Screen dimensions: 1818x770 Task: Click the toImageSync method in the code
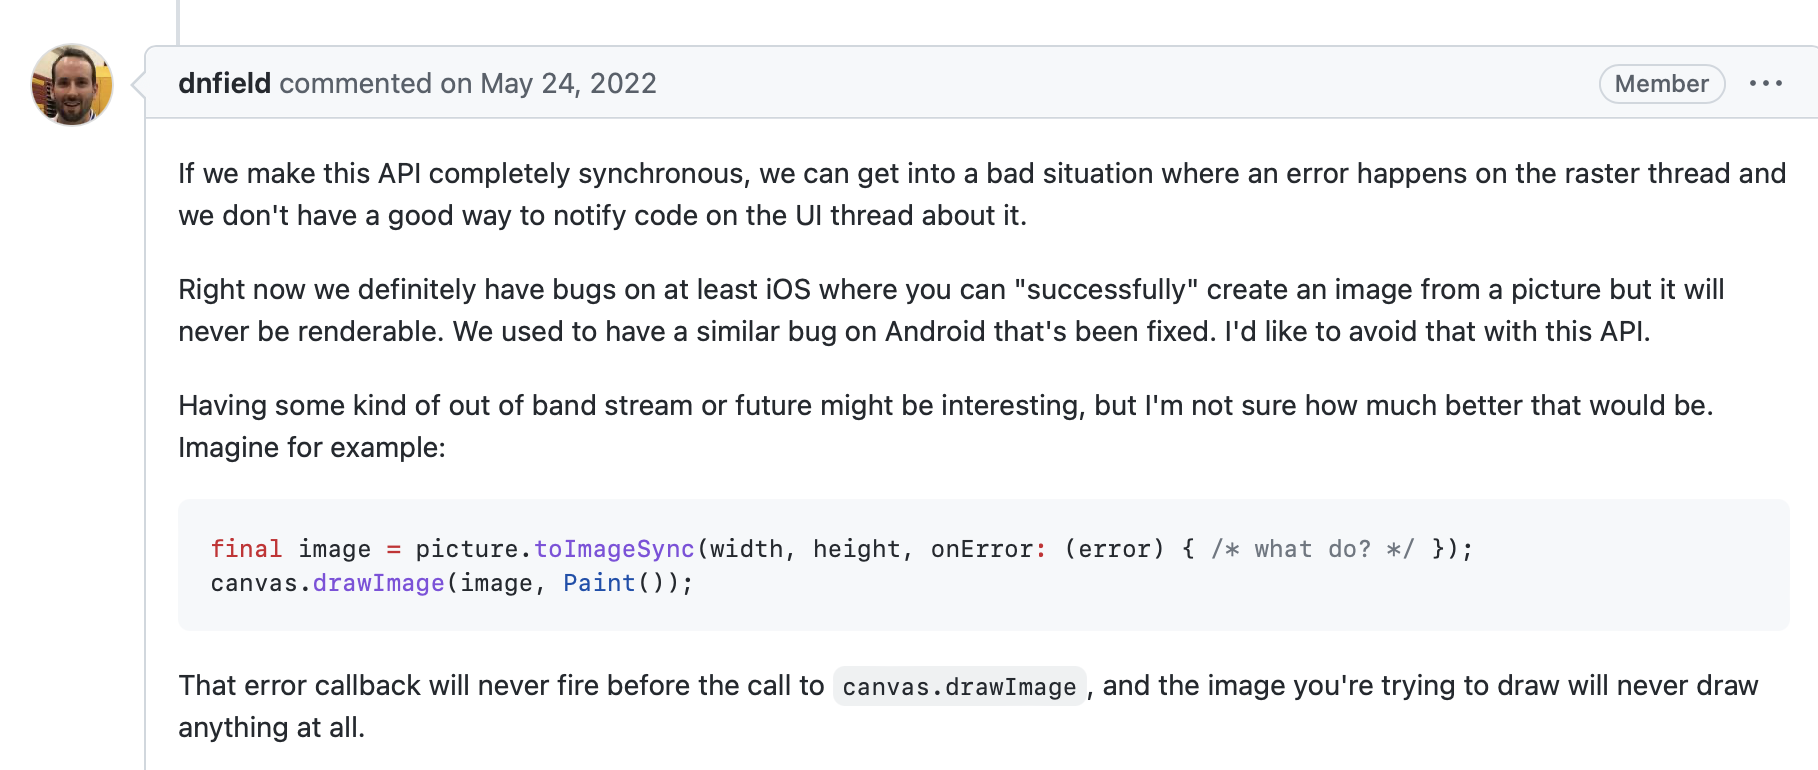614,549
